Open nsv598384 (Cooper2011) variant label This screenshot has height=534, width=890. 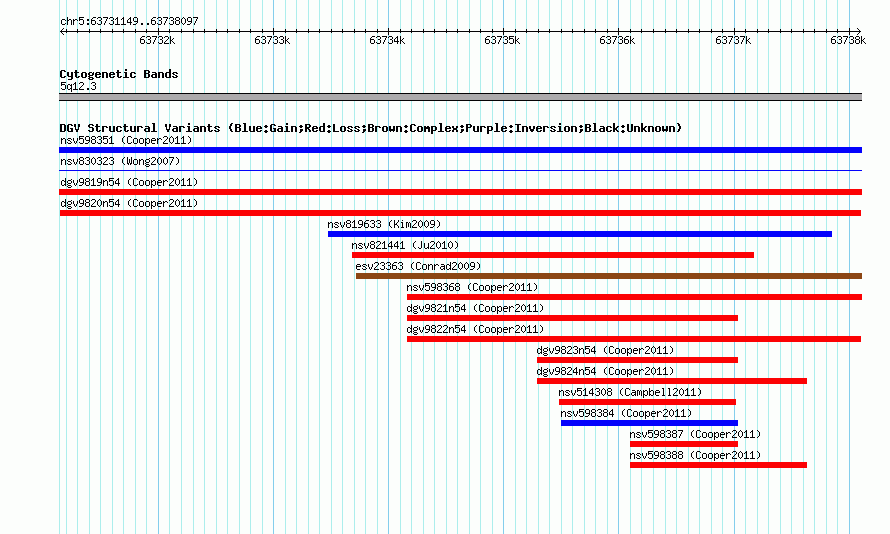point(626,413)
